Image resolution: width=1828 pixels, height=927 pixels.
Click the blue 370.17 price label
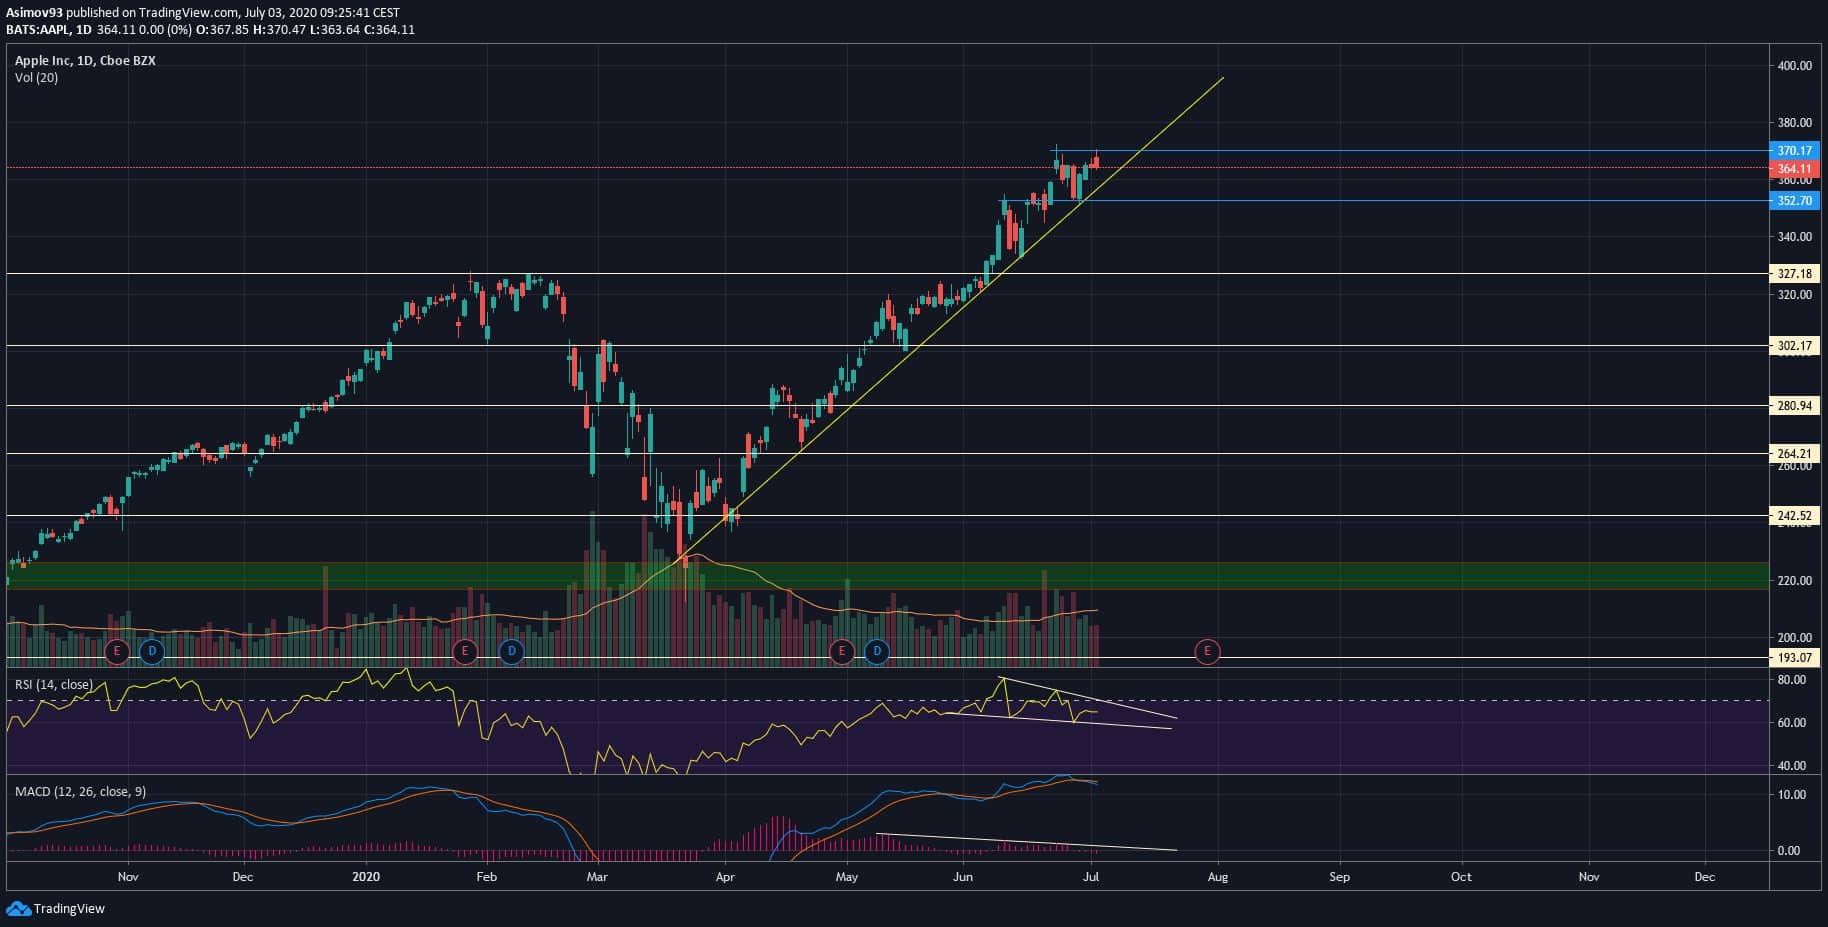click(1794, 151)
